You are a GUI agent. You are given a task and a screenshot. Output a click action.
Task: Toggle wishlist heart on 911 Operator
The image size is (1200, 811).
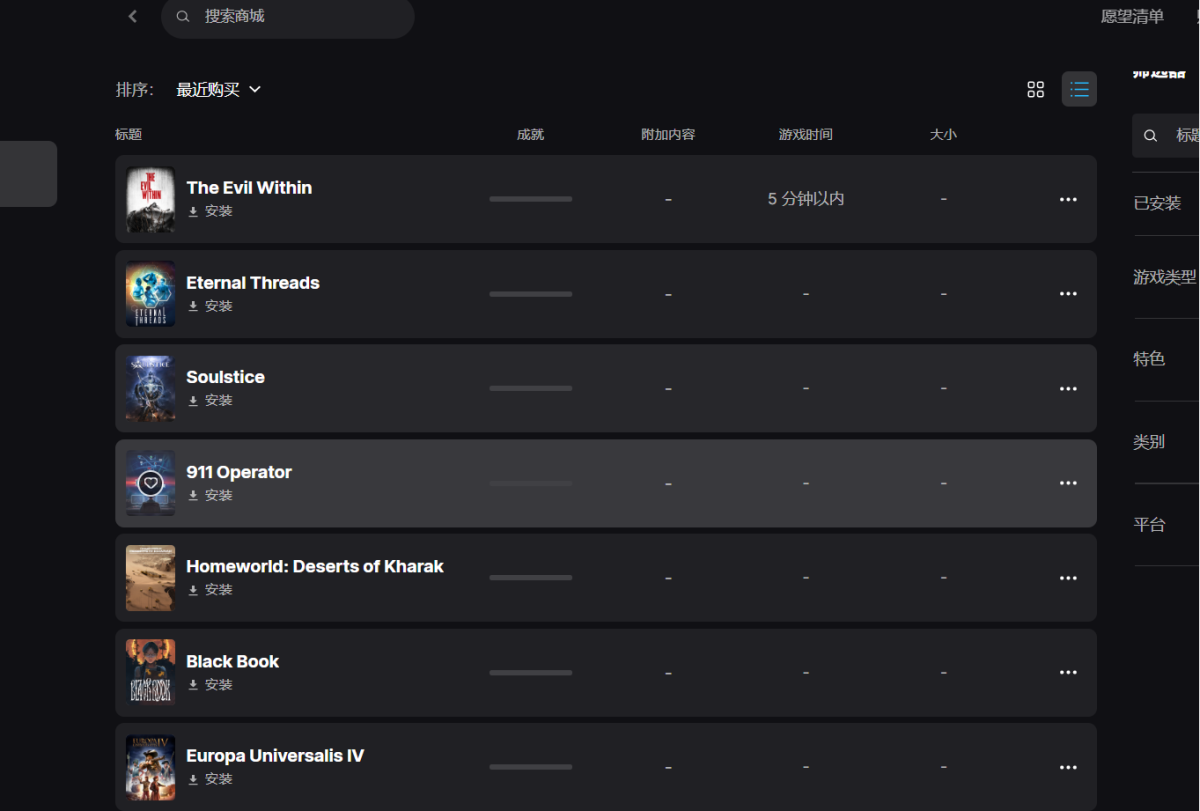point(151,483)
